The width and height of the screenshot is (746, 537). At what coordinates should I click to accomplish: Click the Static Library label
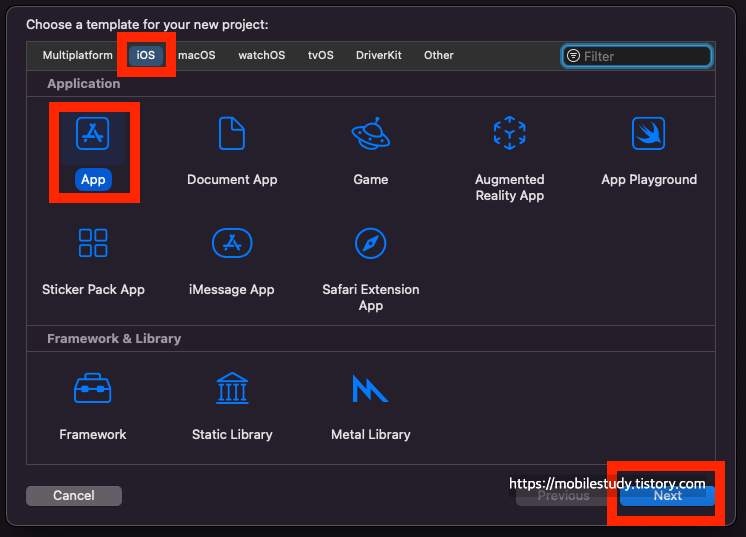pyautogui.click(x=232, y=434)
